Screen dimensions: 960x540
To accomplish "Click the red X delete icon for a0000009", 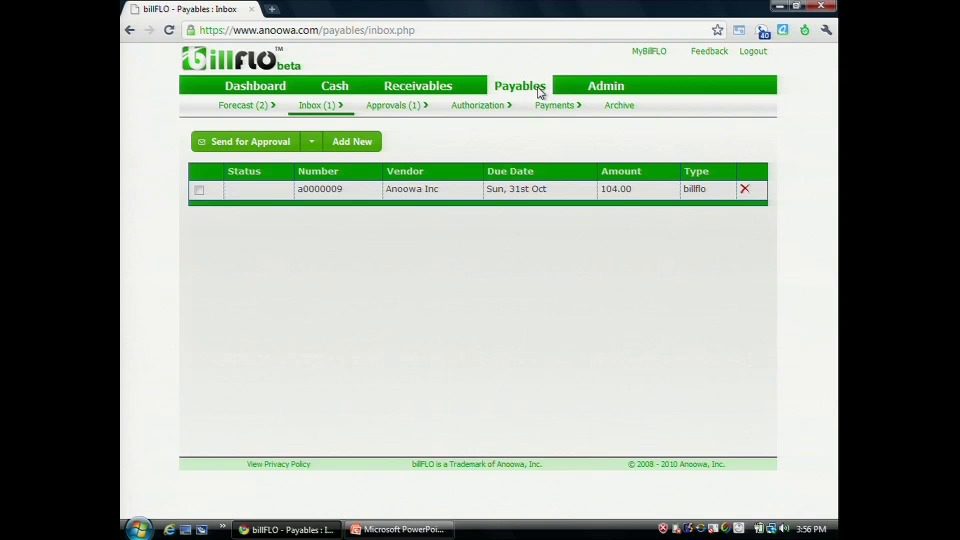I will 744,189.
